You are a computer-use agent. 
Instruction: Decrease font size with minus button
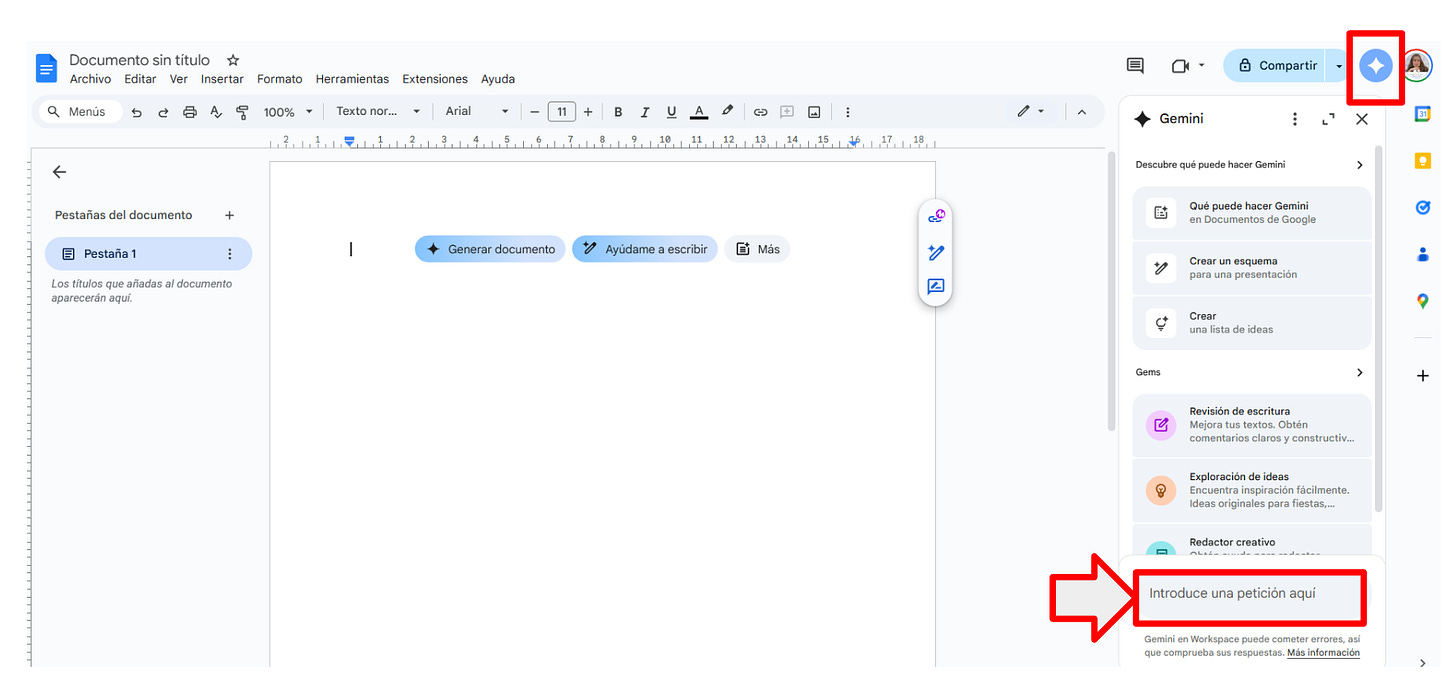pos(535,112)
